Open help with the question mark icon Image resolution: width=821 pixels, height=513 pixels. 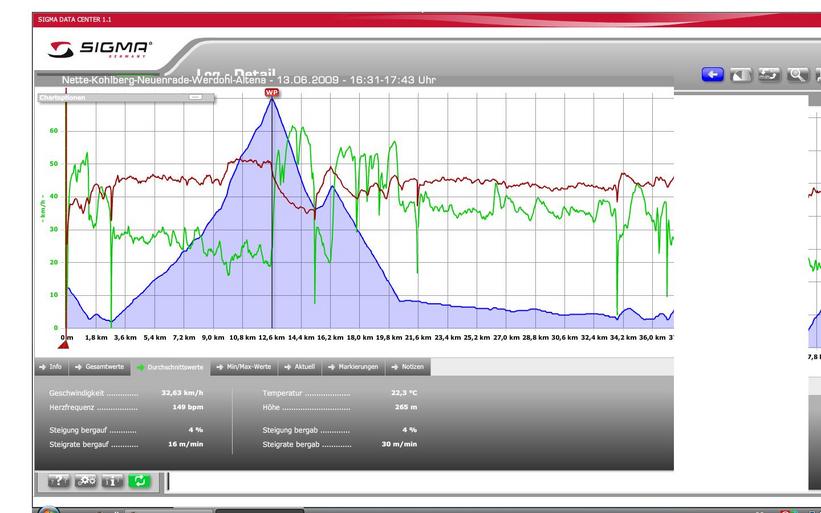(x=59, y=481)
